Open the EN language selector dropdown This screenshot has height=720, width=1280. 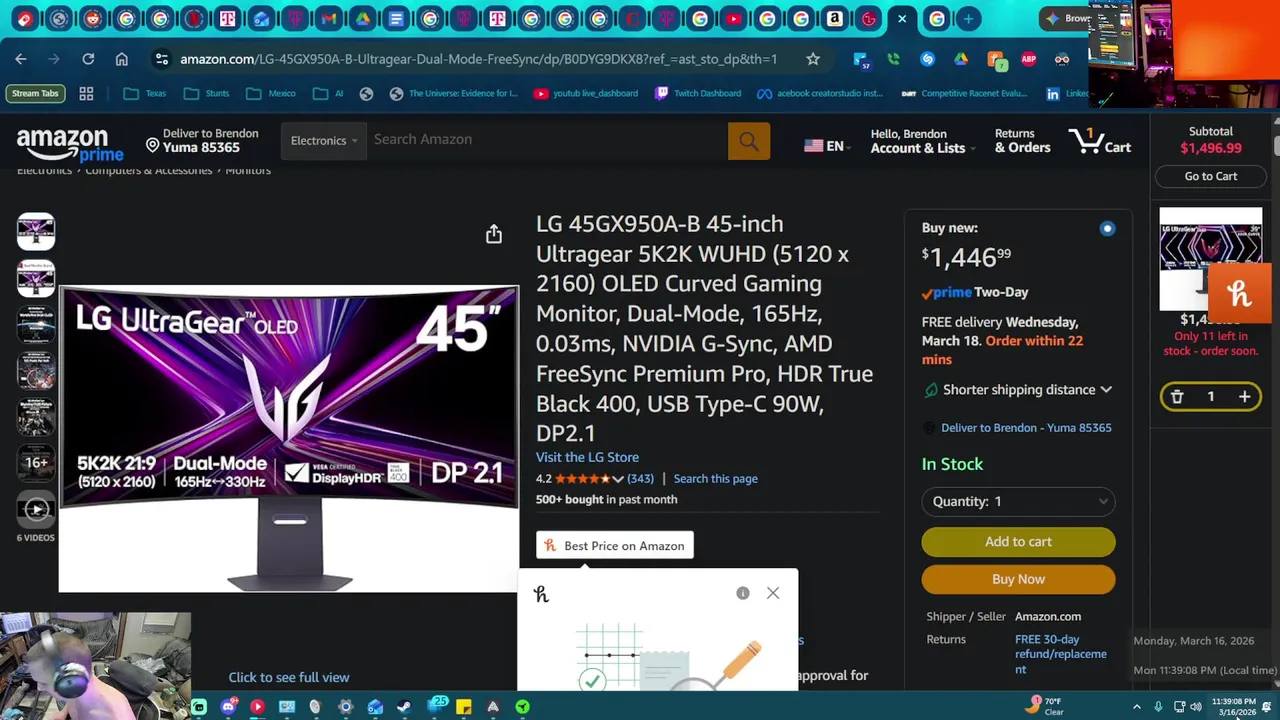[827, 146]
